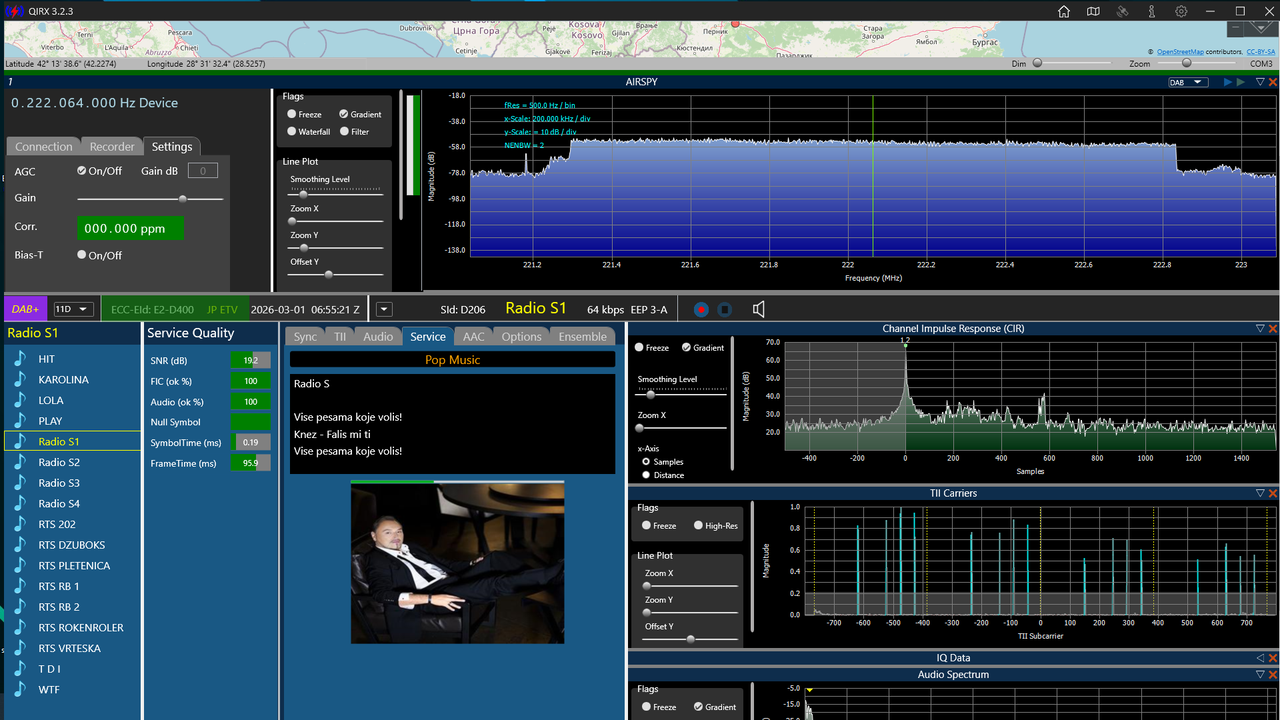Open the home icon in title bar

pyautogui.click(x=1064, y=11)
